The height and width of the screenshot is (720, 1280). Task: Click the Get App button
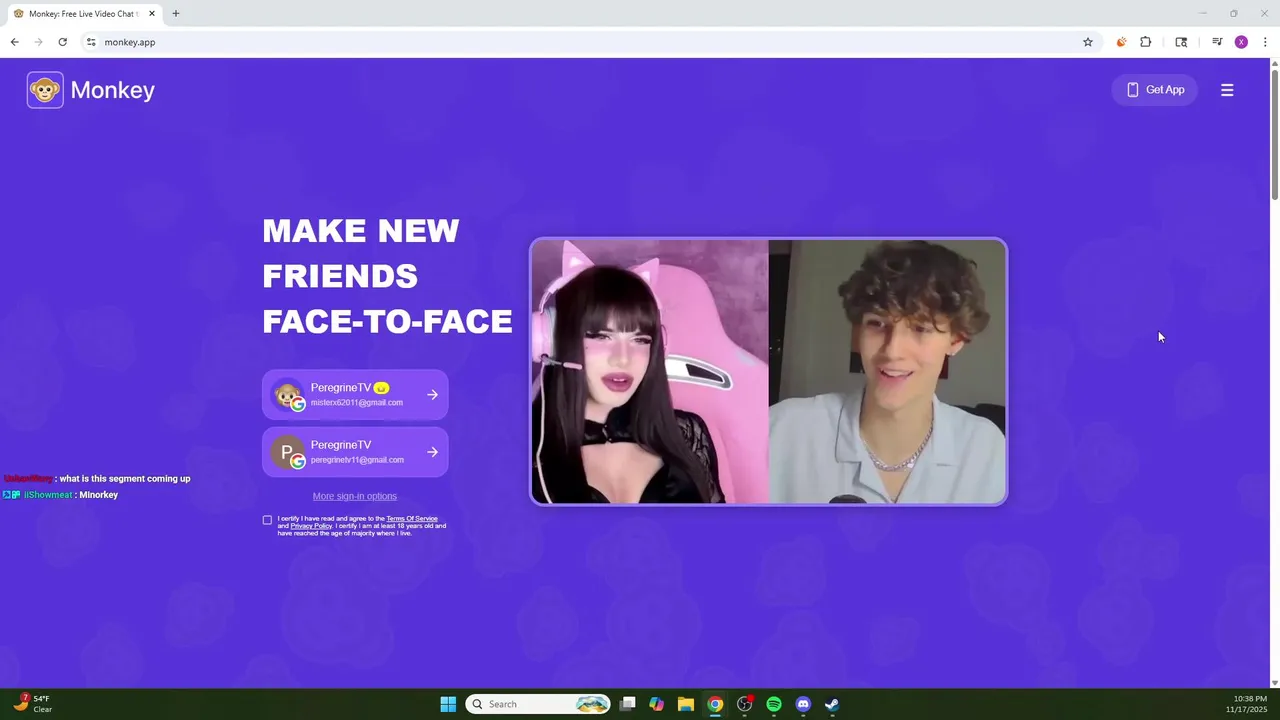pos(1155,90)
